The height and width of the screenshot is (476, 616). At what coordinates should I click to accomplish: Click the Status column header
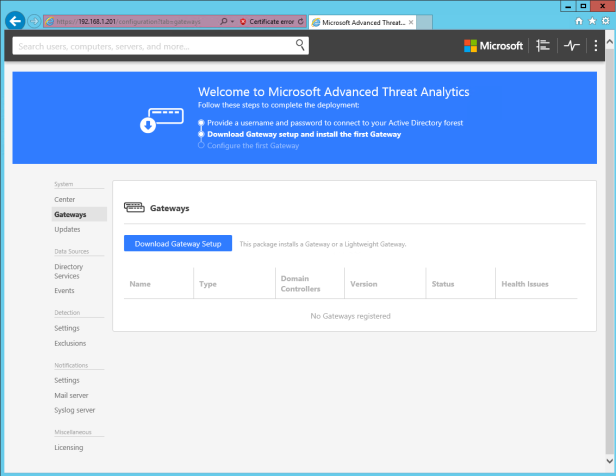click(443, 284)
